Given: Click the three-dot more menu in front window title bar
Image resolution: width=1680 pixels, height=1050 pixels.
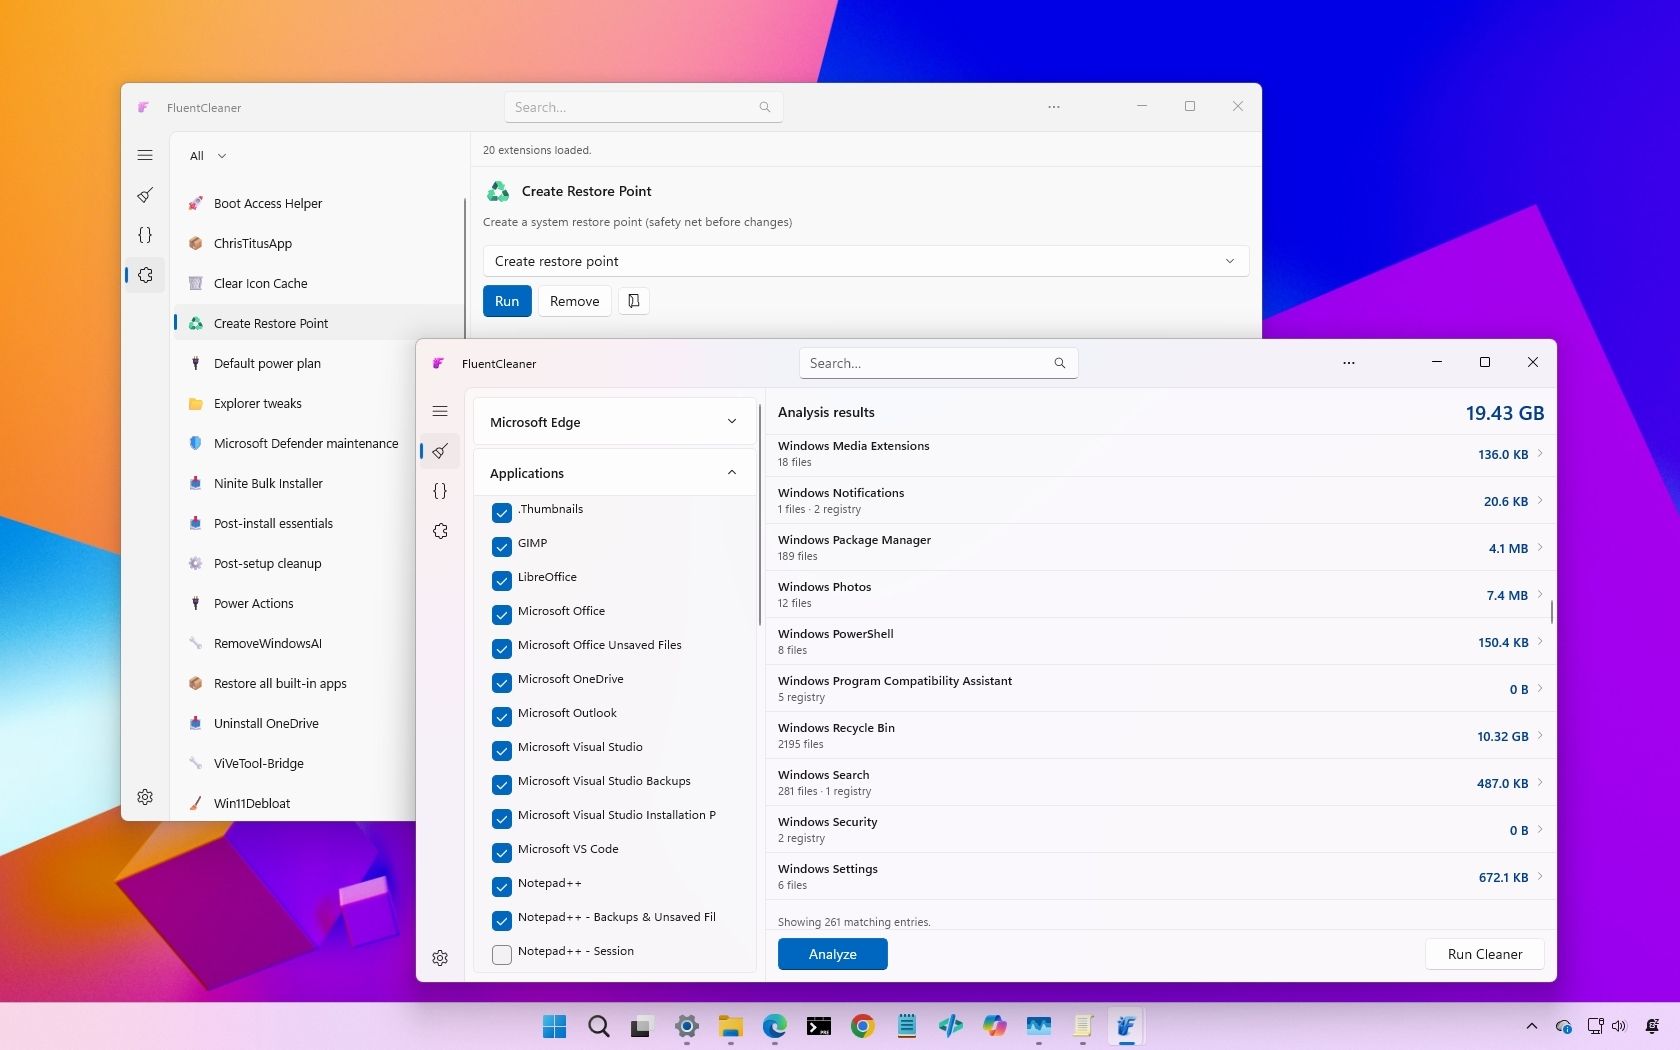Looking at the screenshot, I should coord(1349,363).
